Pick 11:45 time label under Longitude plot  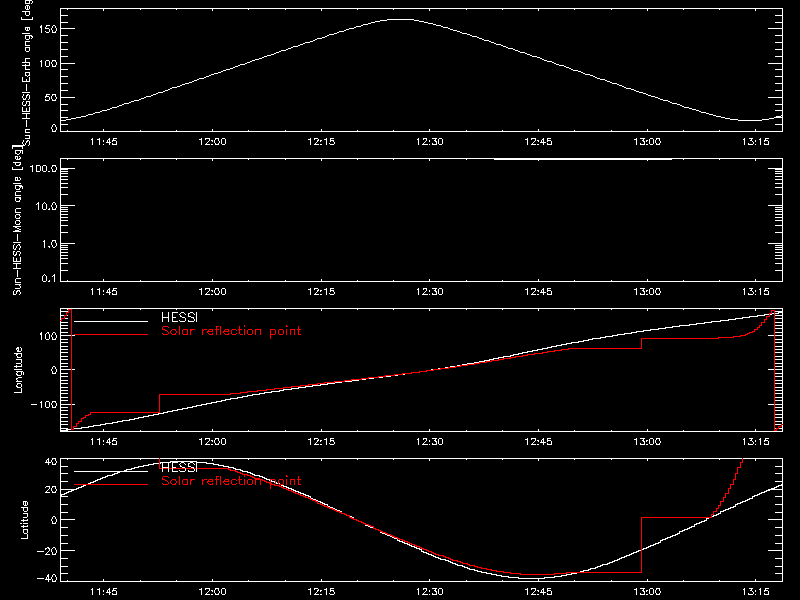(104, 442)
